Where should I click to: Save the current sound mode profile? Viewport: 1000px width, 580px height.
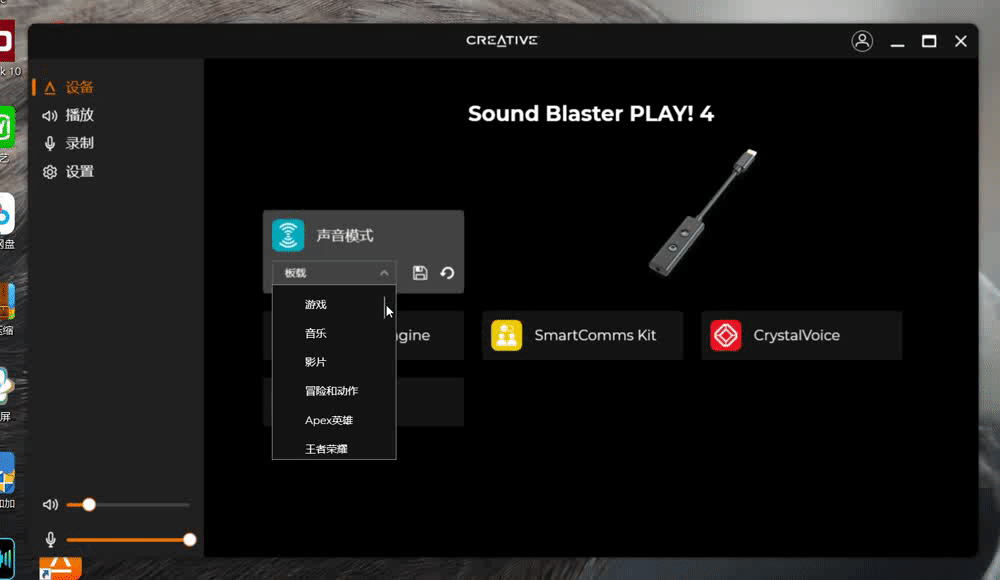pyautogui.click(x=420, y=273)
